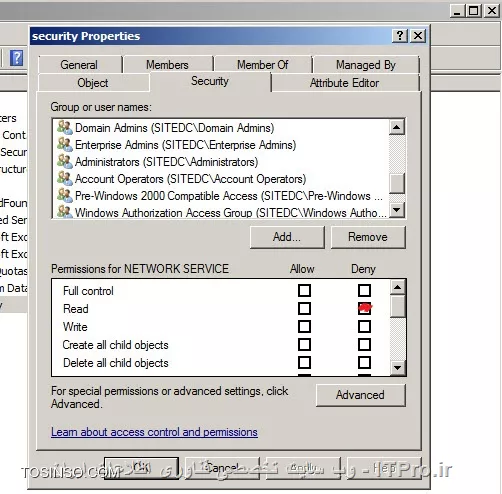Click the Add... button

287,237
